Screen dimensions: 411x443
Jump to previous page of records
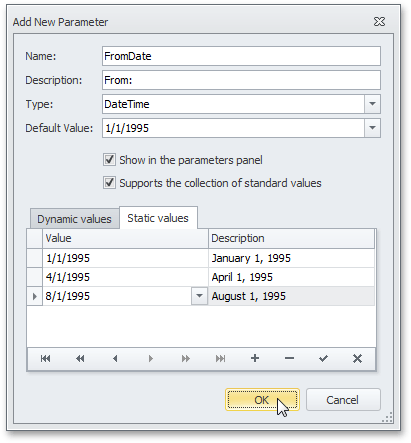click(x=80, y=359)
